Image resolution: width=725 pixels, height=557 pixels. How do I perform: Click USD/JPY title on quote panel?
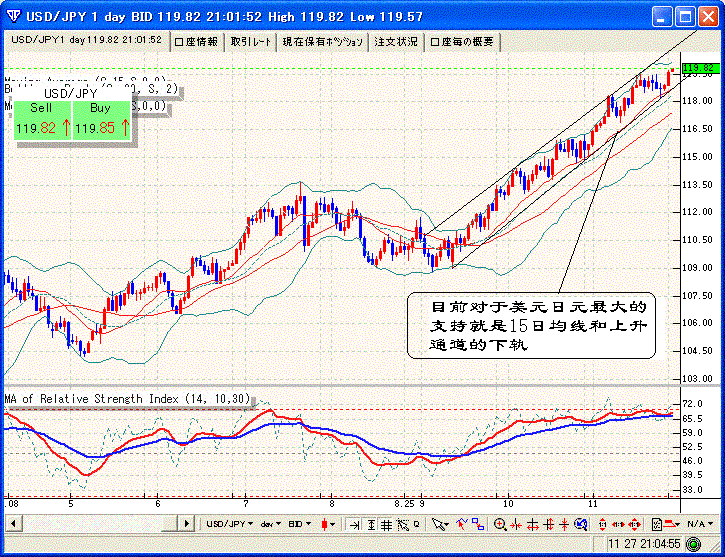(x=70, y=94)
